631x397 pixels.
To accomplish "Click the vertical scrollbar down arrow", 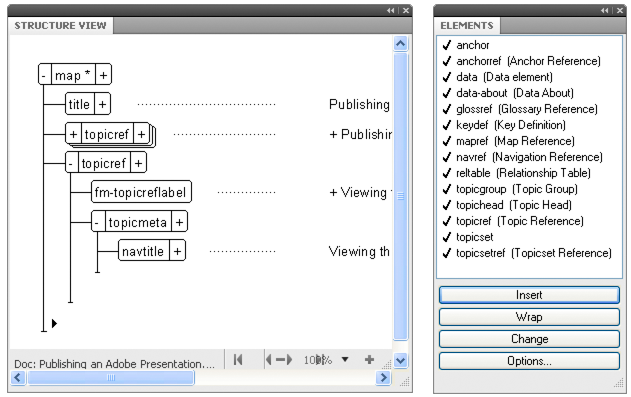I will tap(400, 360).
